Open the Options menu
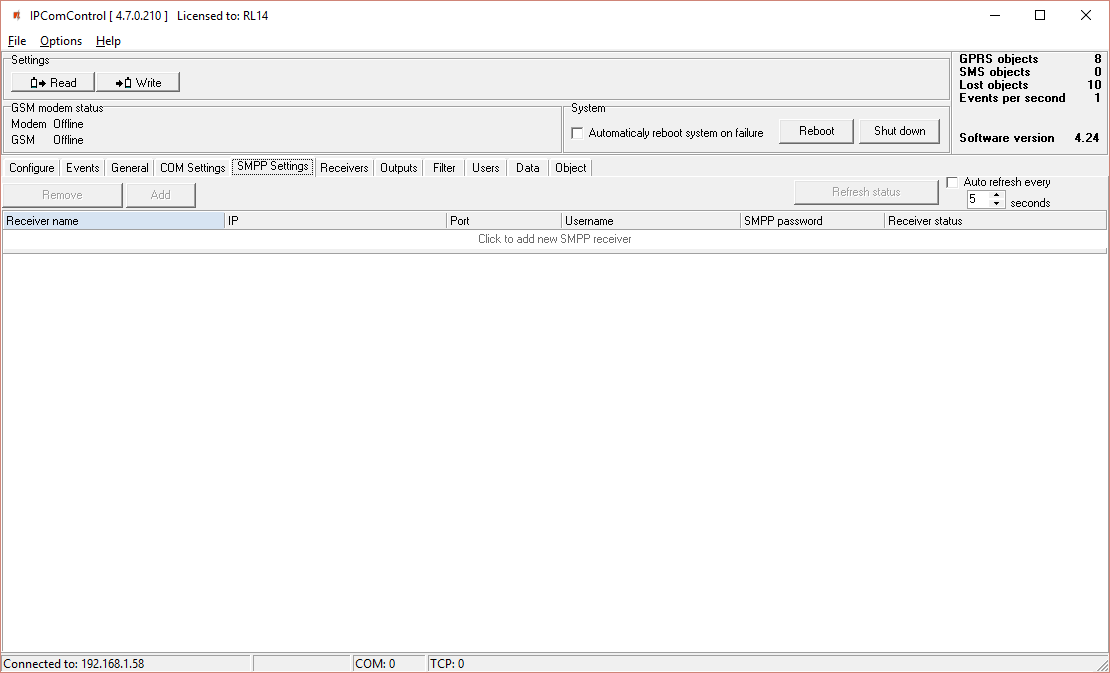Screen dimensions: 1110x673 click(x=61, y=41)
